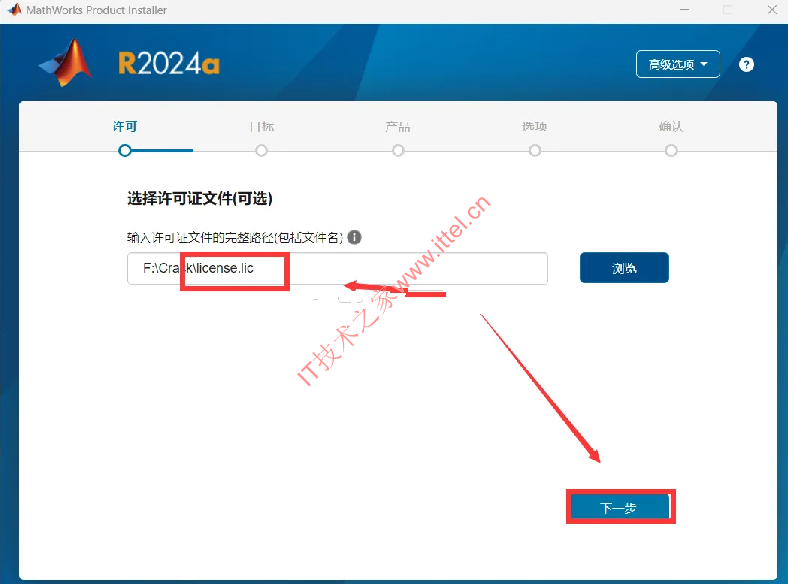Viewport: 788px width, 584px height.
Task: Proceed with the 下一步 button
Action: pyautogui.click(x=621, y=507)
